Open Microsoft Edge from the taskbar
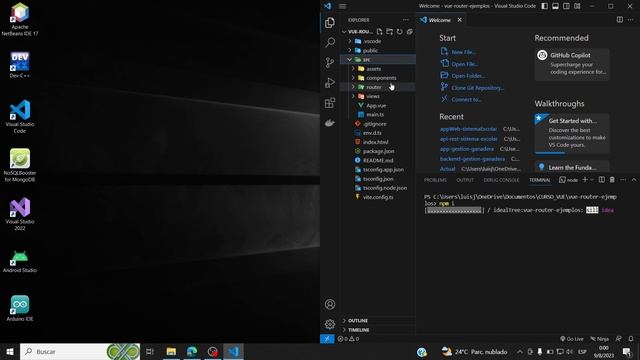Viewport: 640px width, 360px height. point(192,351)
